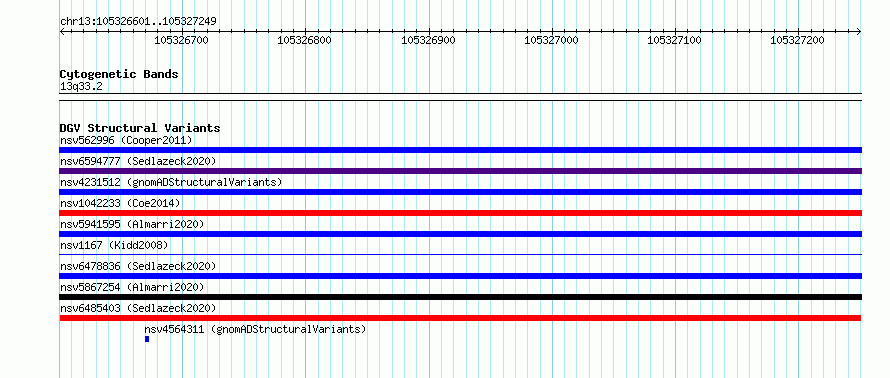
Task: Select the thin blue line under nsv1167
Action: click(x=460, y=254)
